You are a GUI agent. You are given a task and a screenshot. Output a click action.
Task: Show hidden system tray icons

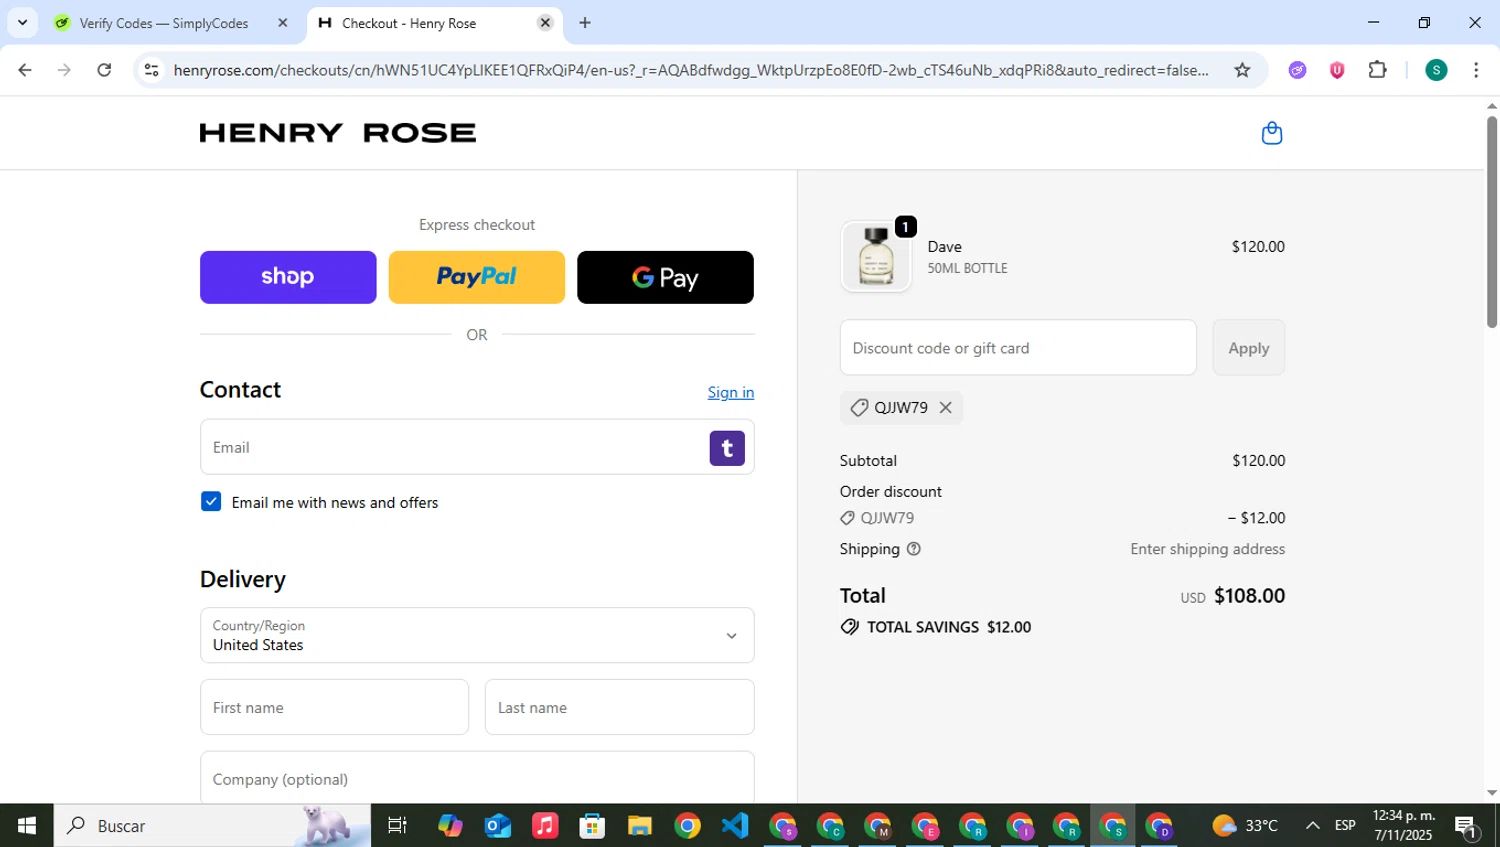pyautogui.click(x=1312, y=826)
